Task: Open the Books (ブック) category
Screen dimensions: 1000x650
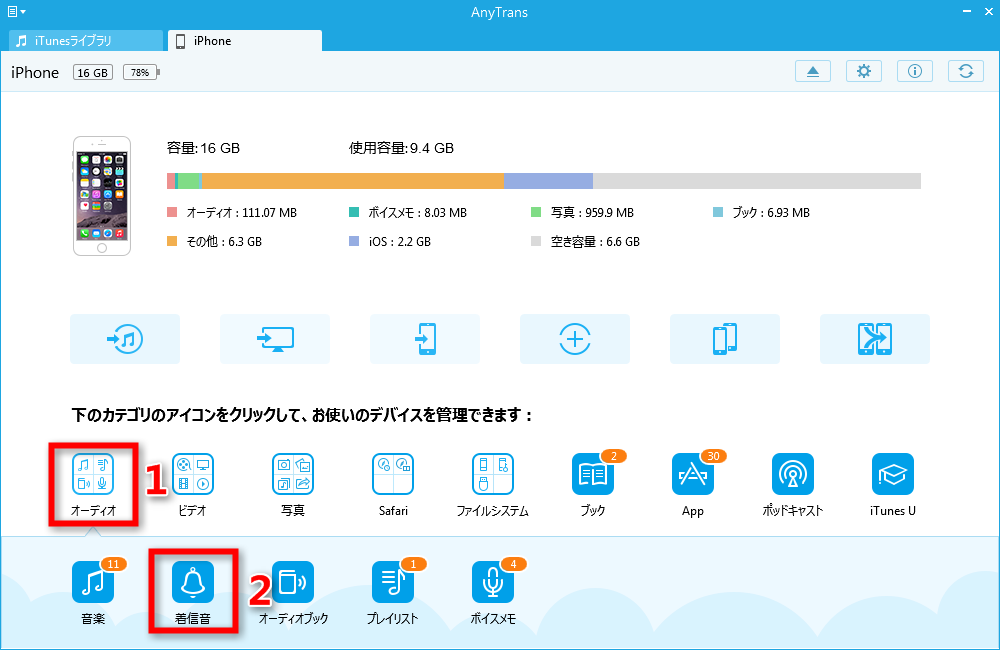Action: (x=592, y=474)
